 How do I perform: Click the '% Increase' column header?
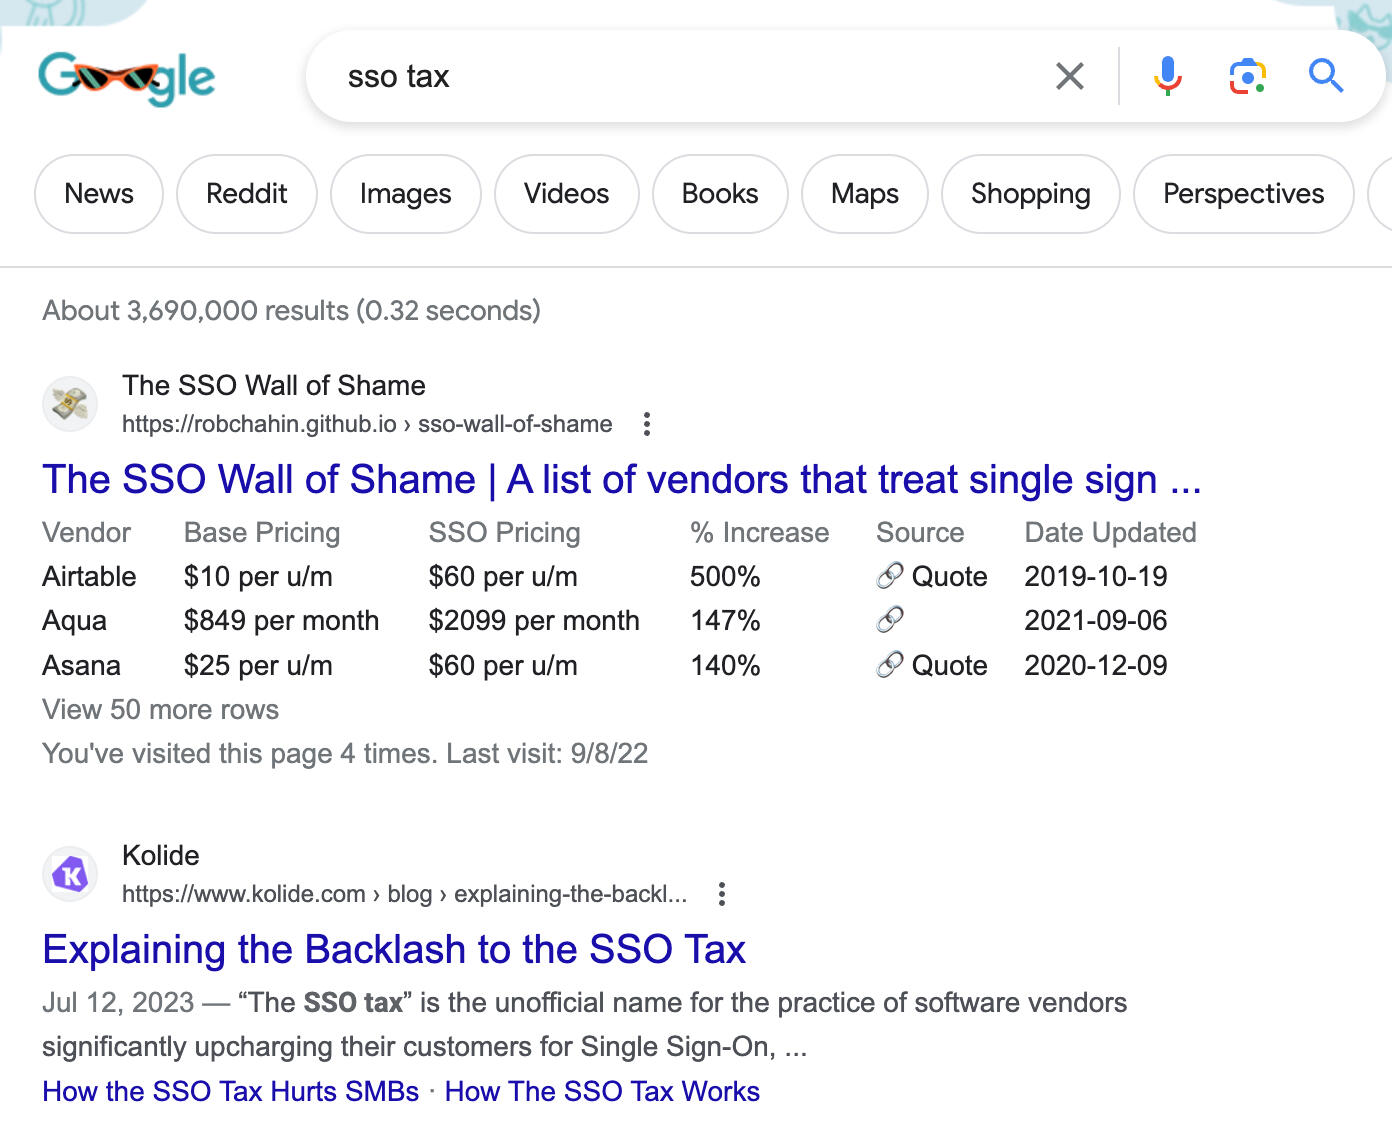click(x=760, y=532)
